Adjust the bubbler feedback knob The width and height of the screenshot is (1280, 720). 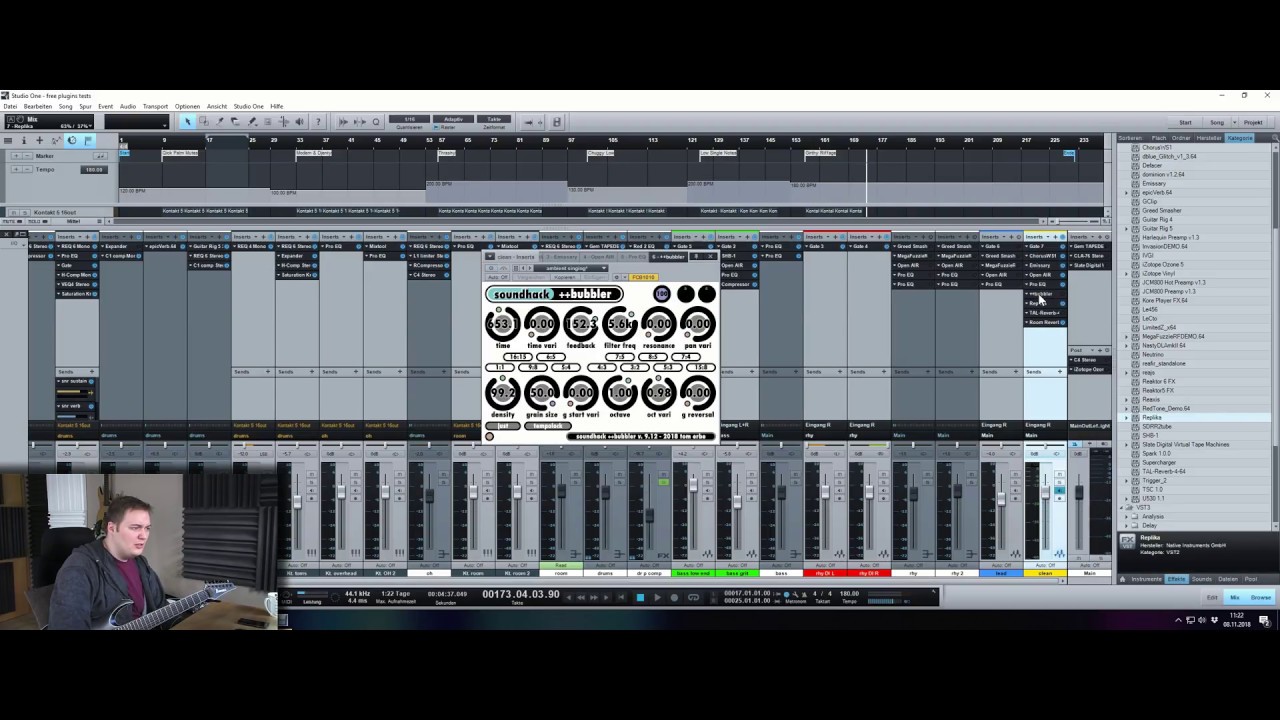point(581,324)
